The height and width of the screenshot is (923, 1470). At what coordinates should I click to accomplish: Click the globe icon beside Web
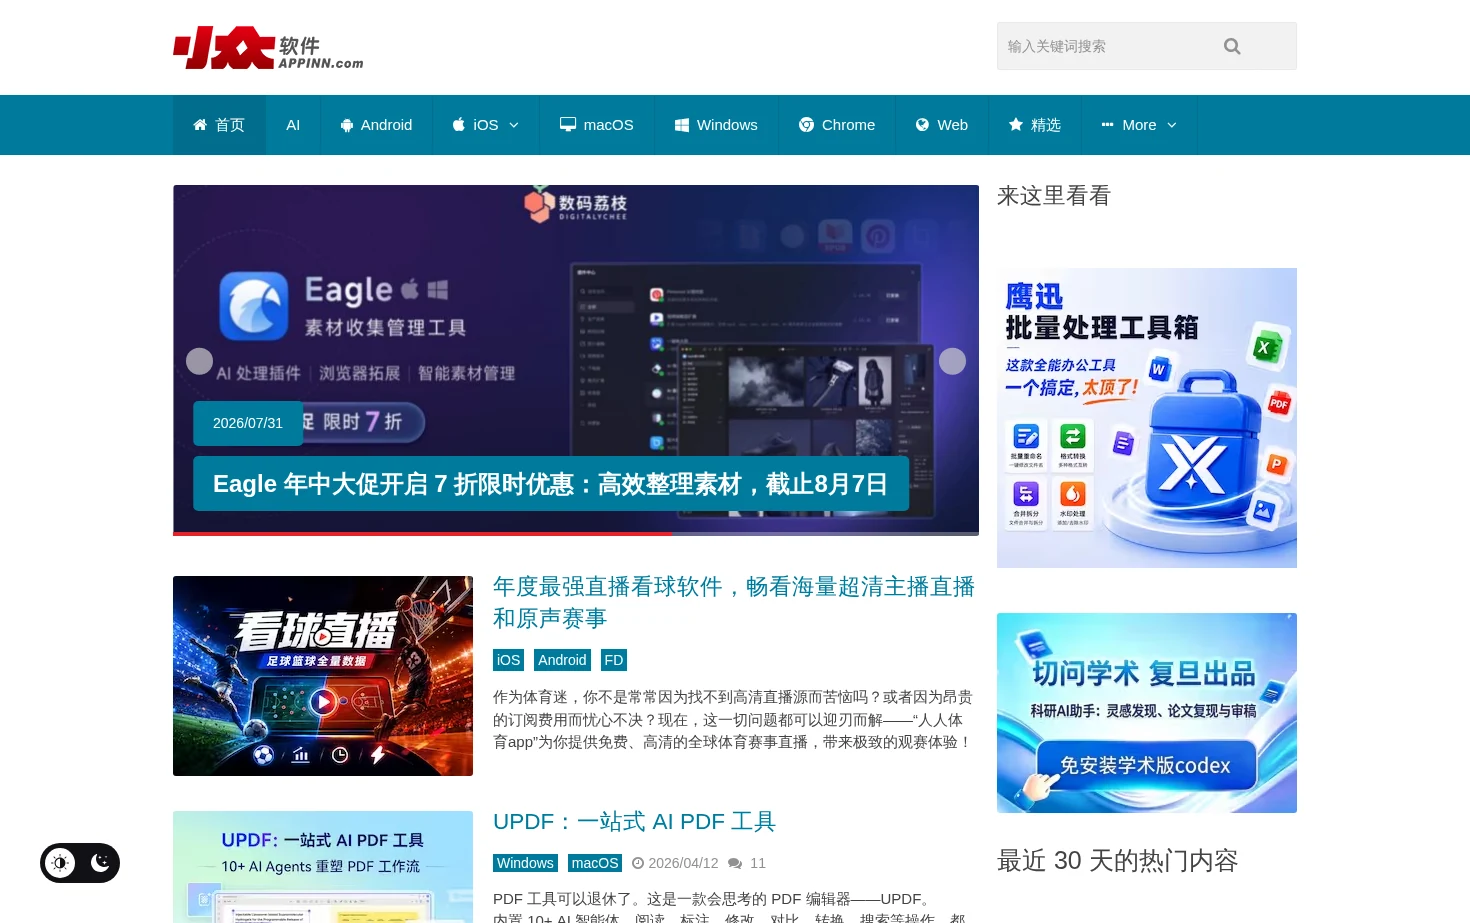(923, 125)
